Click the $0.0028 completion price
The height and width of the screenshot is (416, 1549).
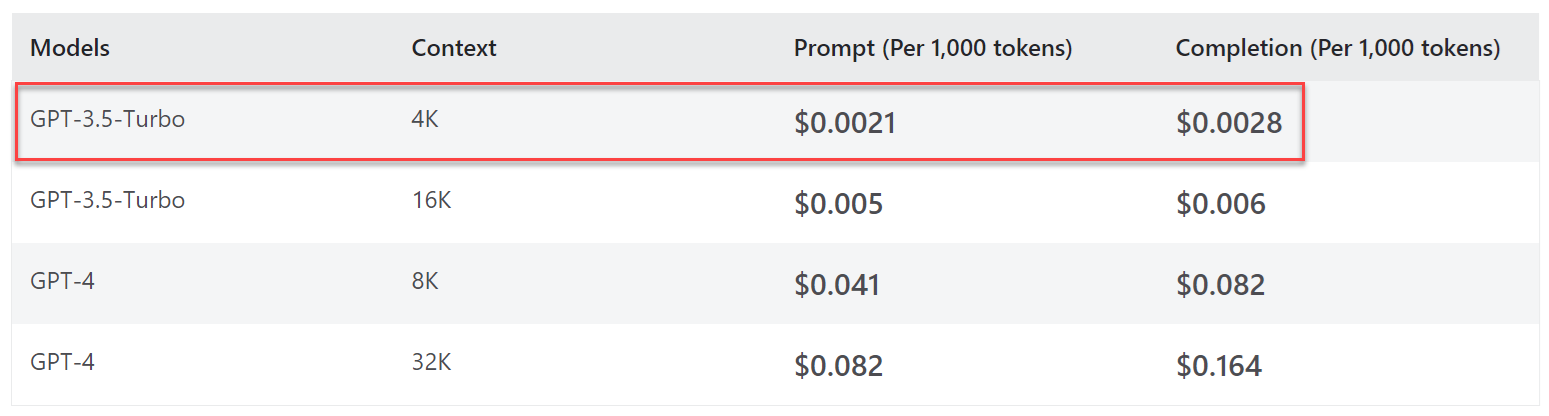1228,123
